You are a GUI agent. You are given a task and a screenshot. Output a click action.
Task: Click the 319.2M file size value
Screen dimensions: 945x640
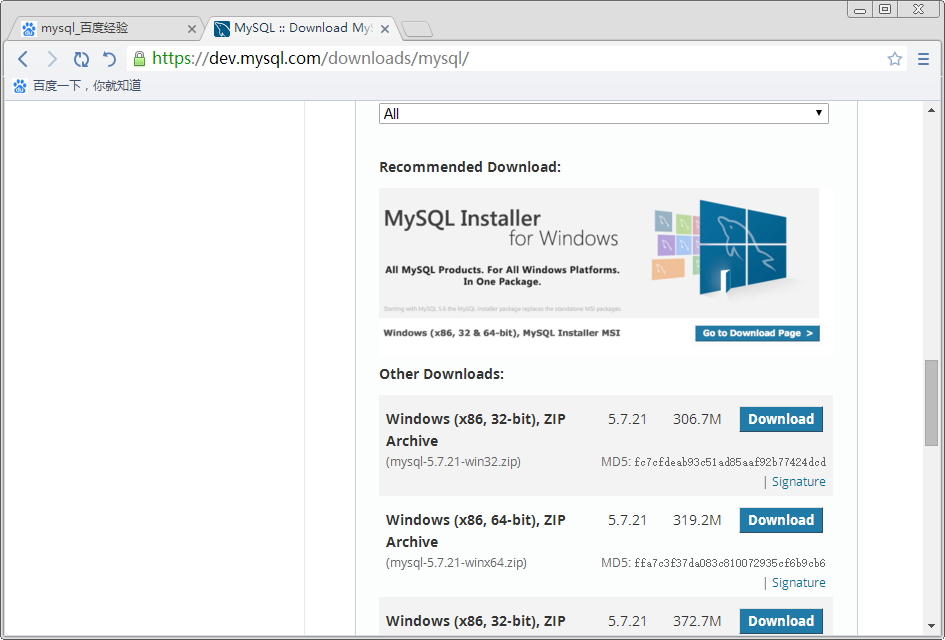697,520
